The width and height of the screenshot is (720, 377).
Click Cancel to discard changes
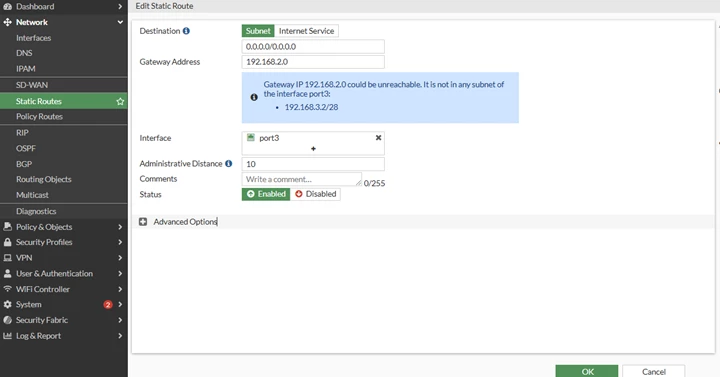[653, 371]
